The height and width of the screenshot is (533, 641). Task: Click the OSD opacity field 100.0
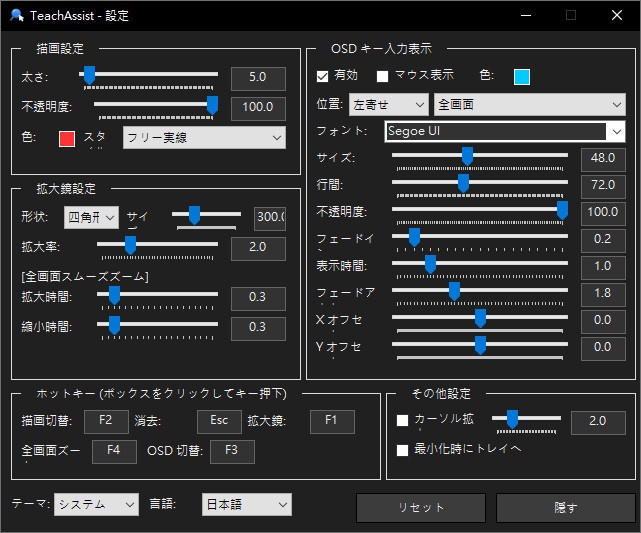tap(603, 214)
